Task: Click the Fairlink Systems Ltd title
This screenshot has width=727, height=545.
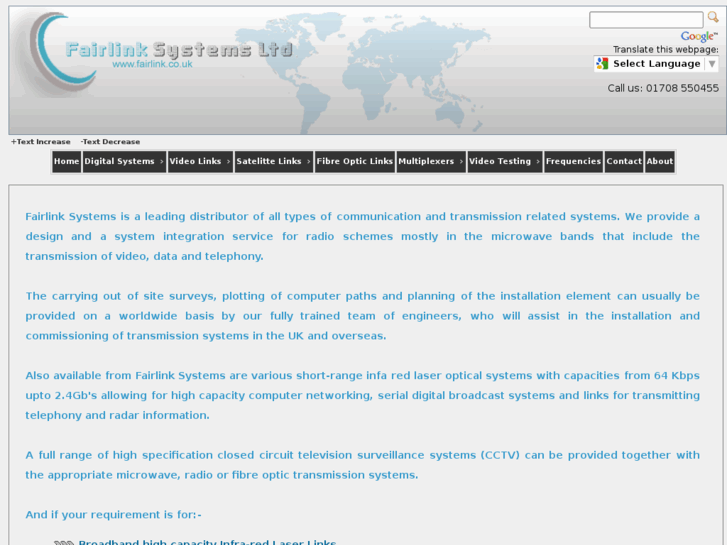Action: 179,50
